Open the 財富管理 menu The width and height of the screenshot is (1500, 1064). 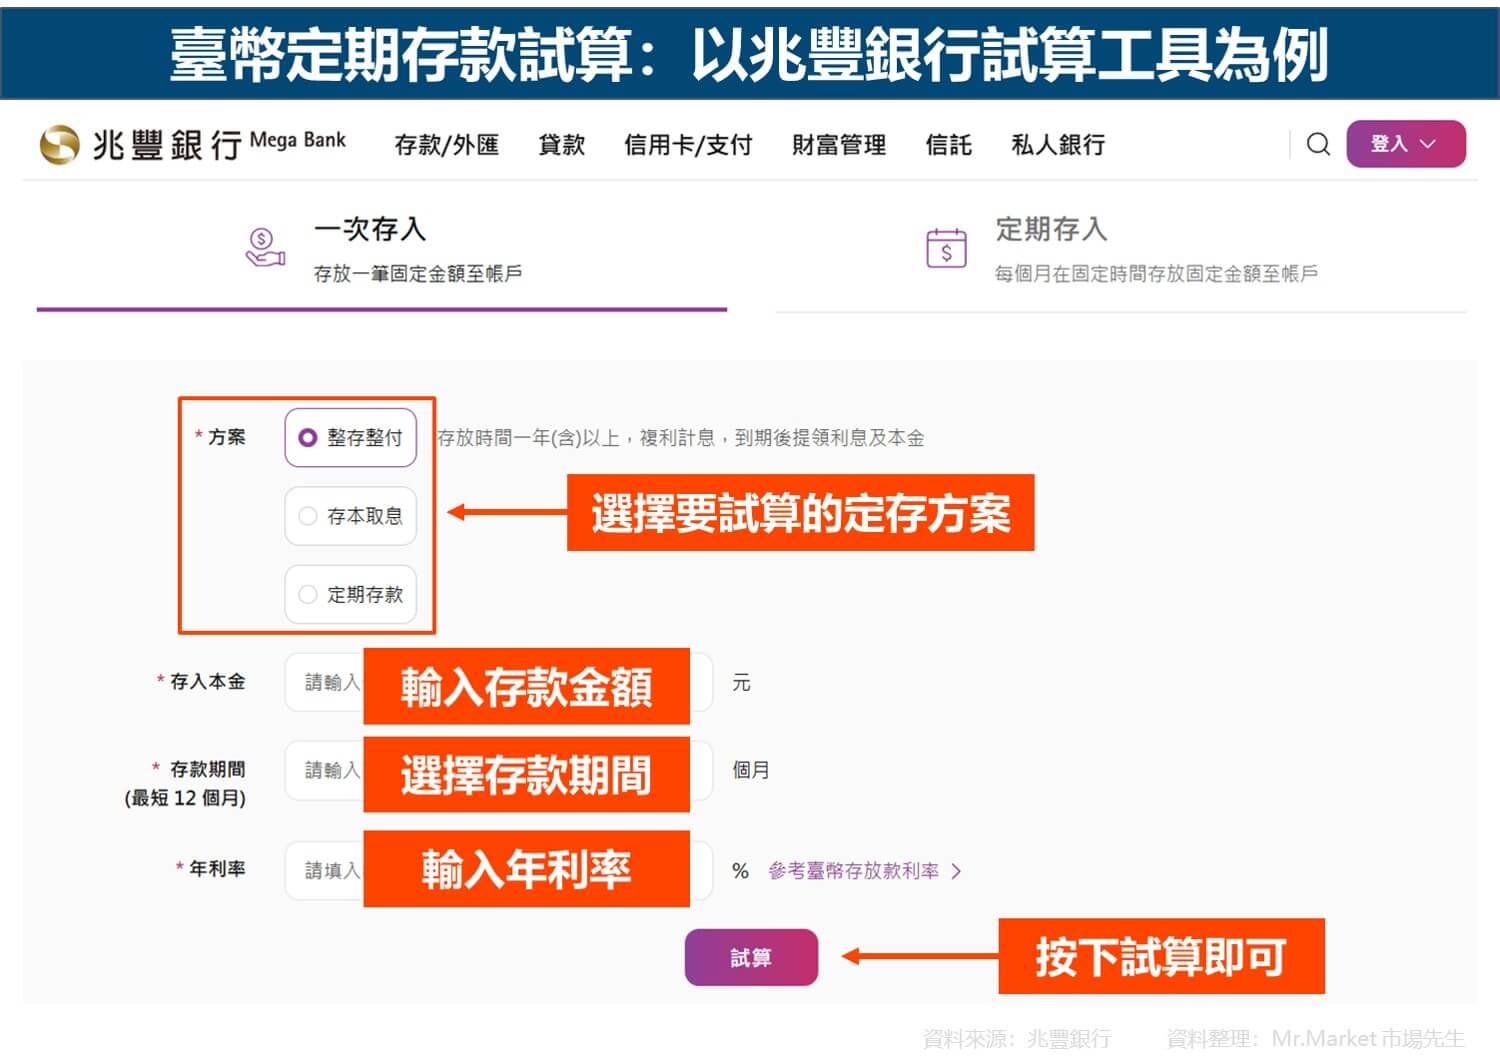tap(838, 144)
